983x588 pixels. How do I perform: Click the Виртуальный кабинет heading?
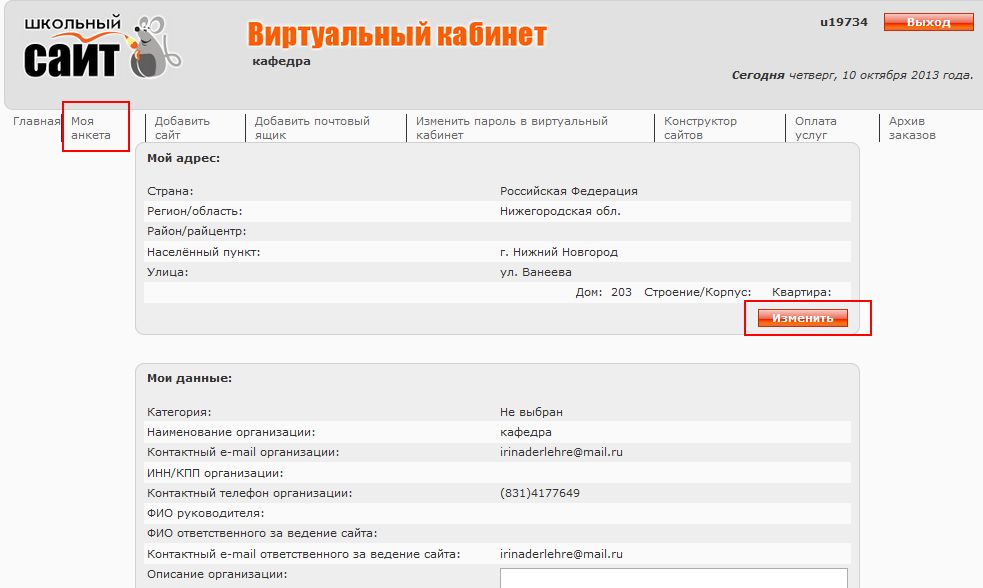click(x=397, y=35)
